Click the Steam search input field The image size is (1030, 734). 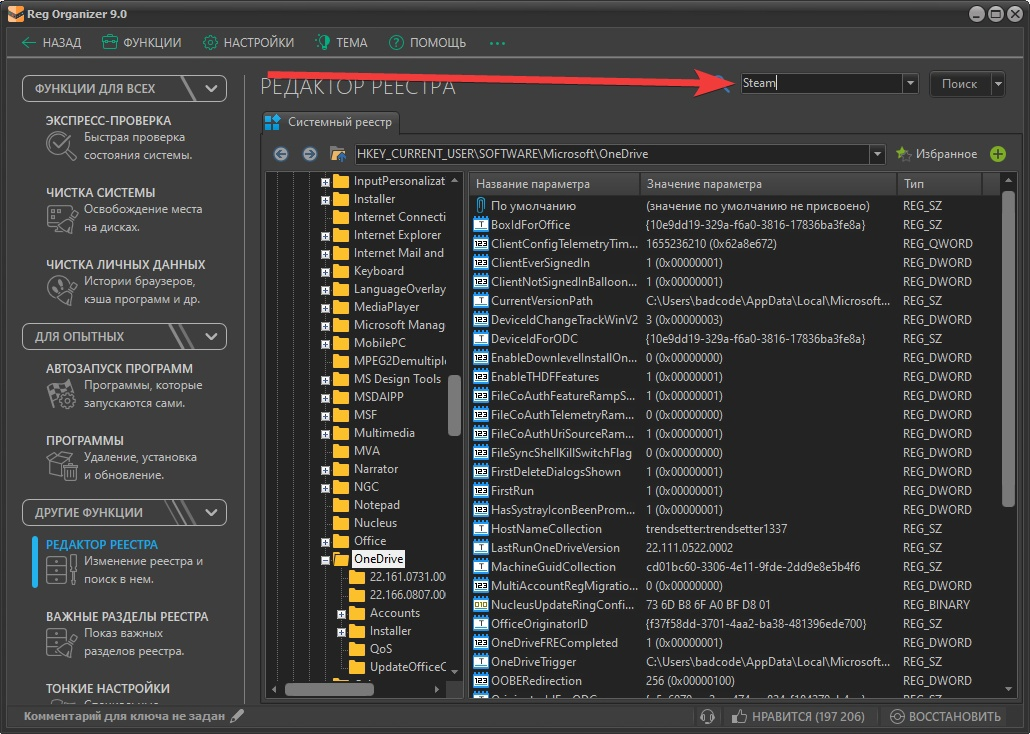(822, 83)
